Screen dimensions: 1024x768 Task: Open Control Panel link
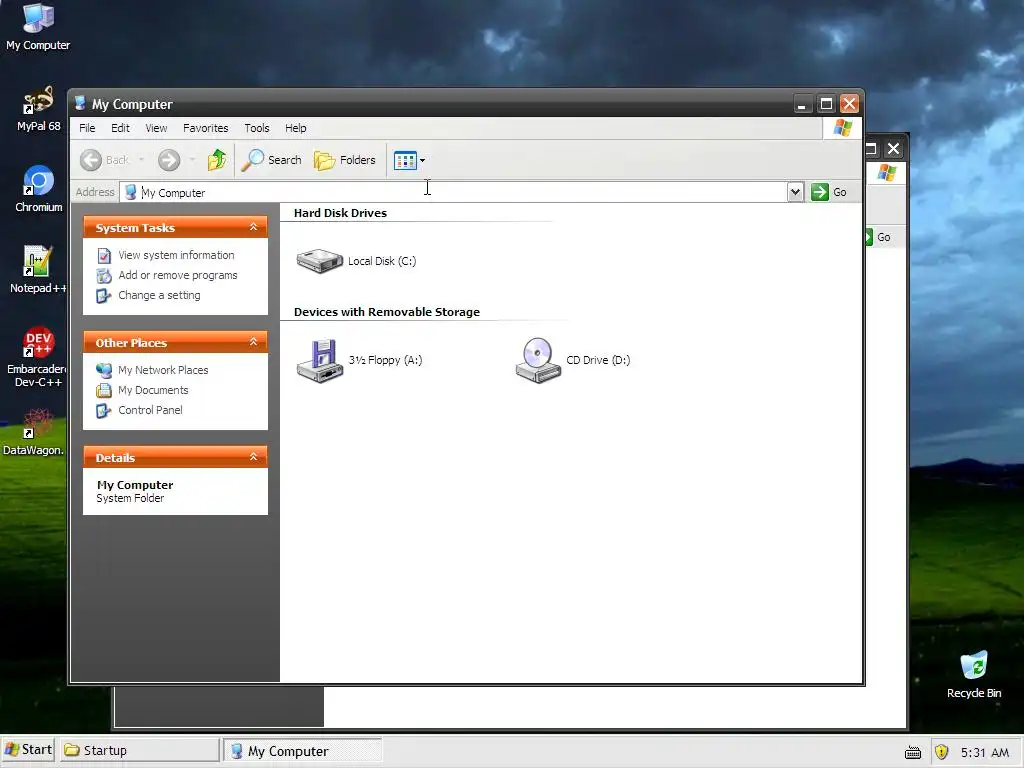coord(150,410)
